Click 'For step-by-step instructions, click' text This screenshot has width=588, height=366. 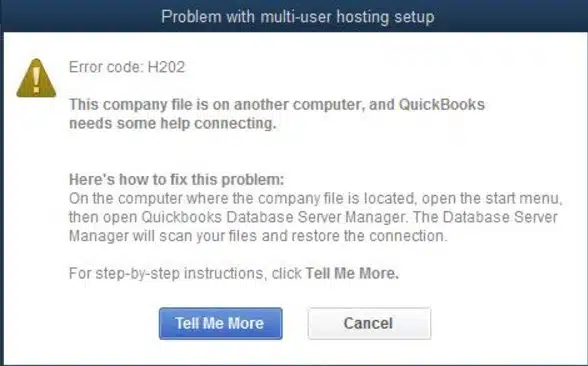[x=185, y=273]
